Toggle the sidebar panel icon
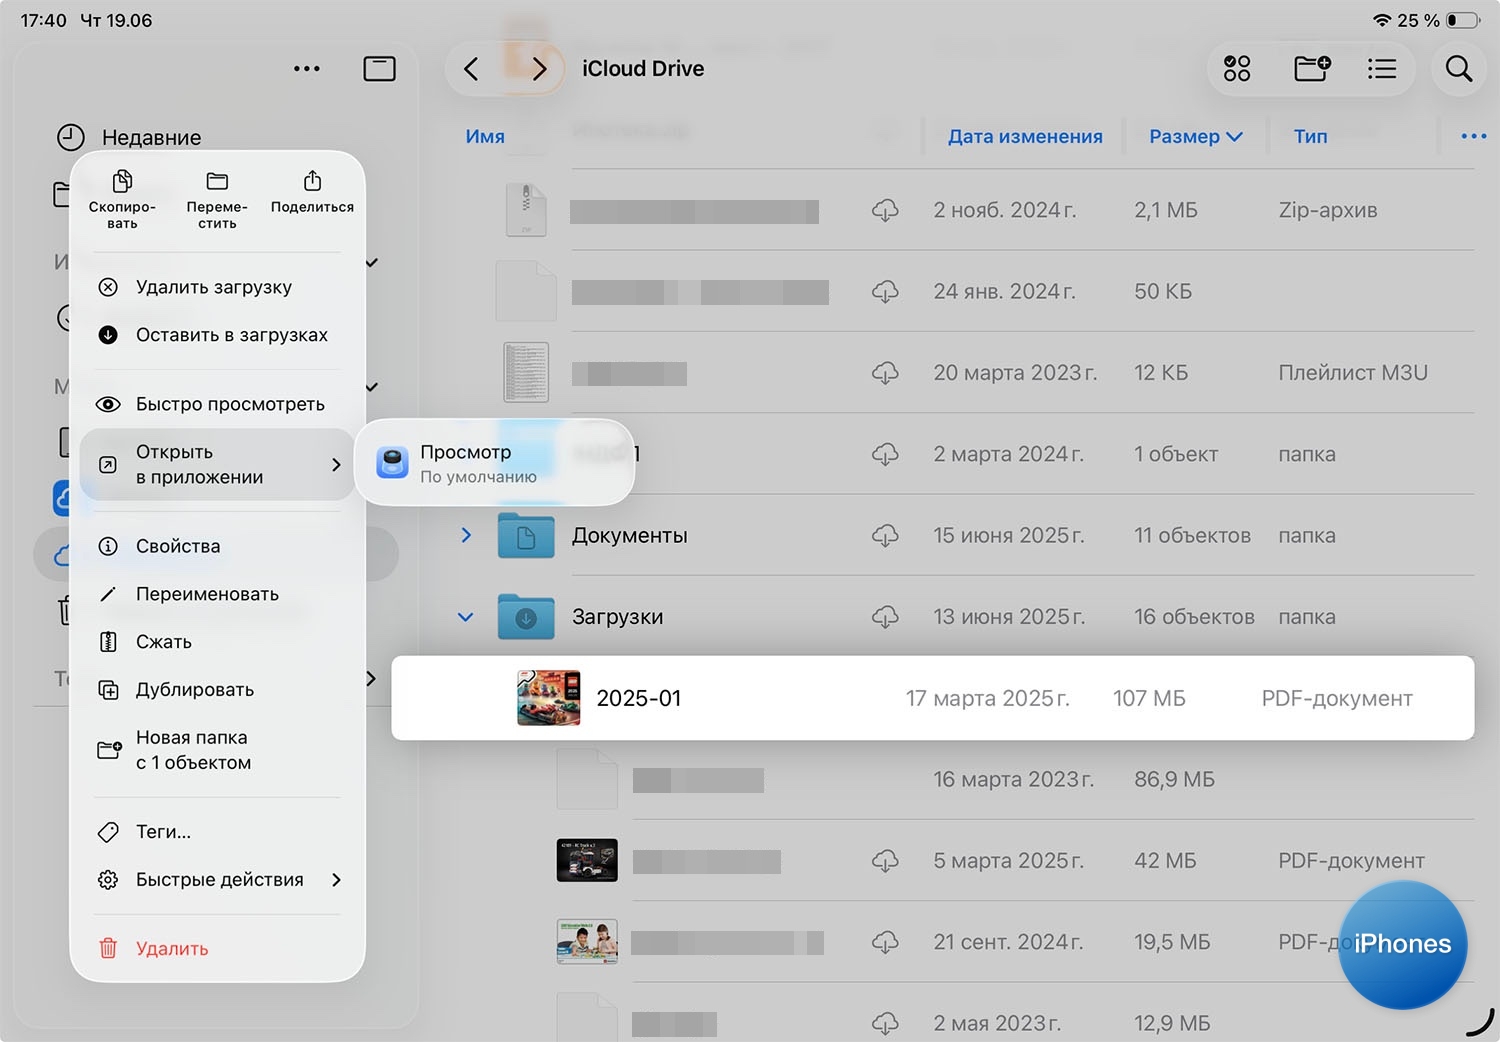The image size is (1500, 1042). (x=379, y=69)
